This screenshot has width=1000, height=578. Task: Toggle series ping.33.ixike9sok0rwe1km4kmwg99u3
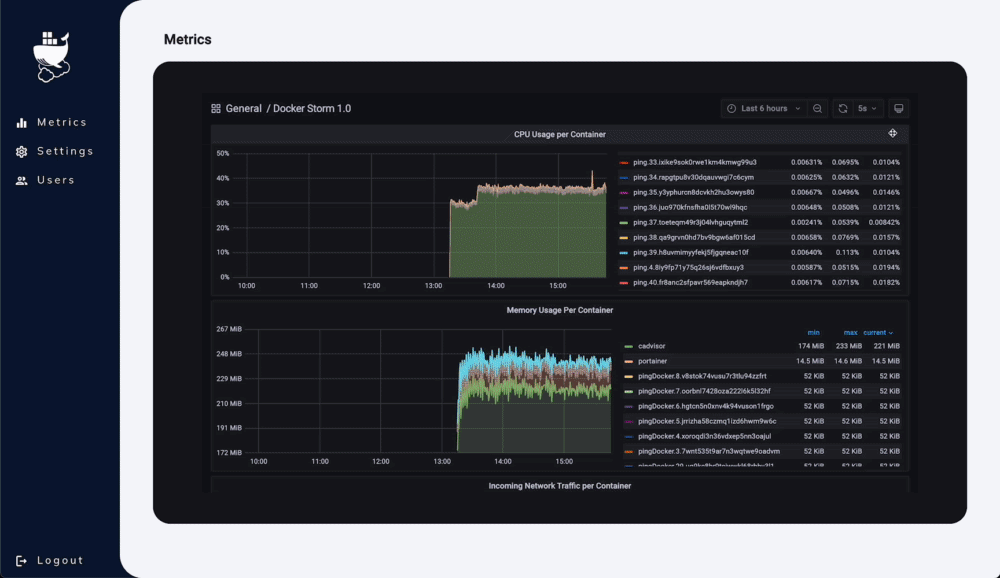(695, 163)
